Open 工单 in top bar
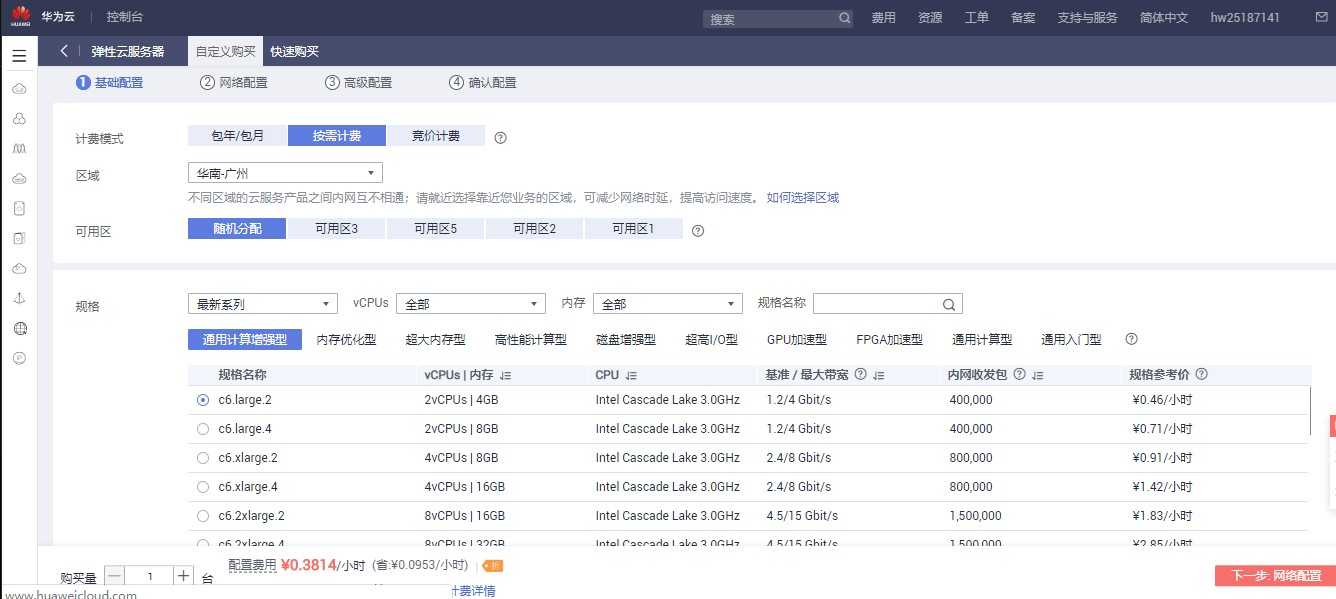1336x599 pixels. [977, 18]
